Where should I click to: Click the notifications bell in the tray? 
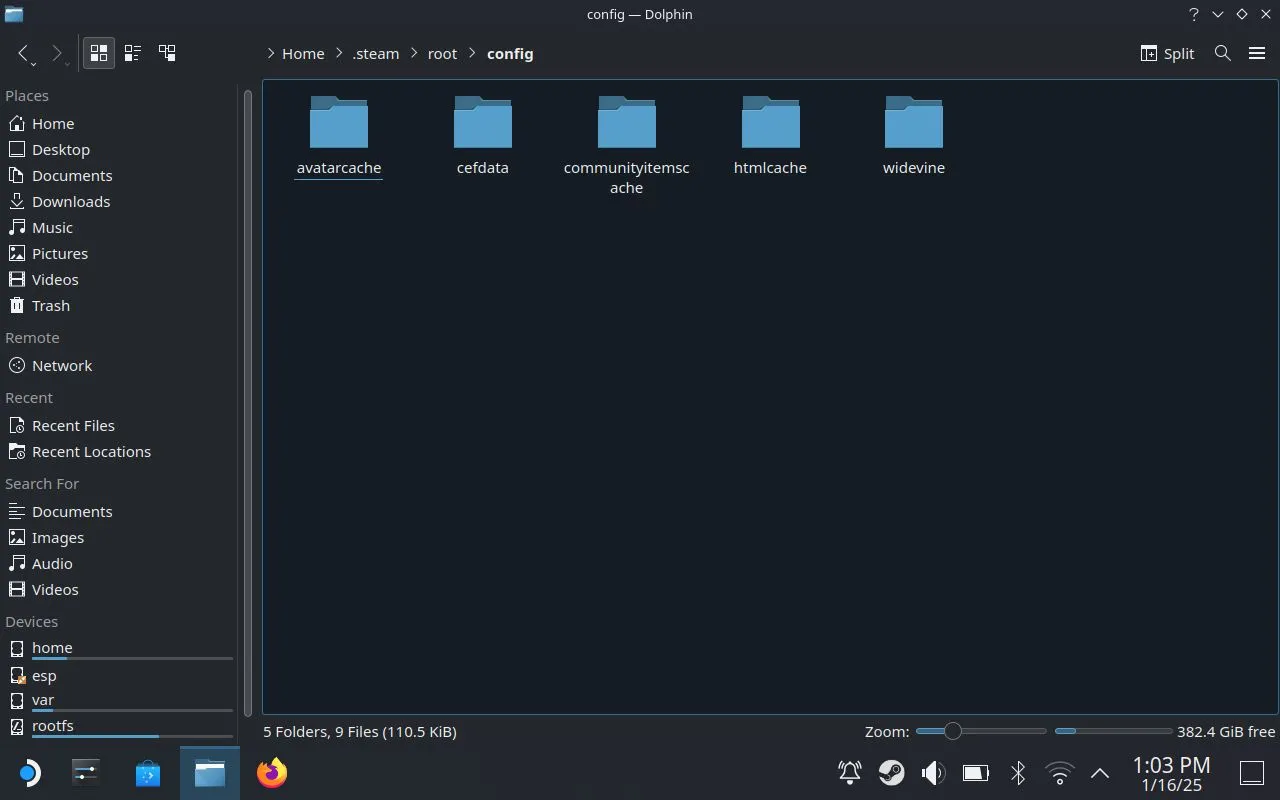(x=849, y=772)
